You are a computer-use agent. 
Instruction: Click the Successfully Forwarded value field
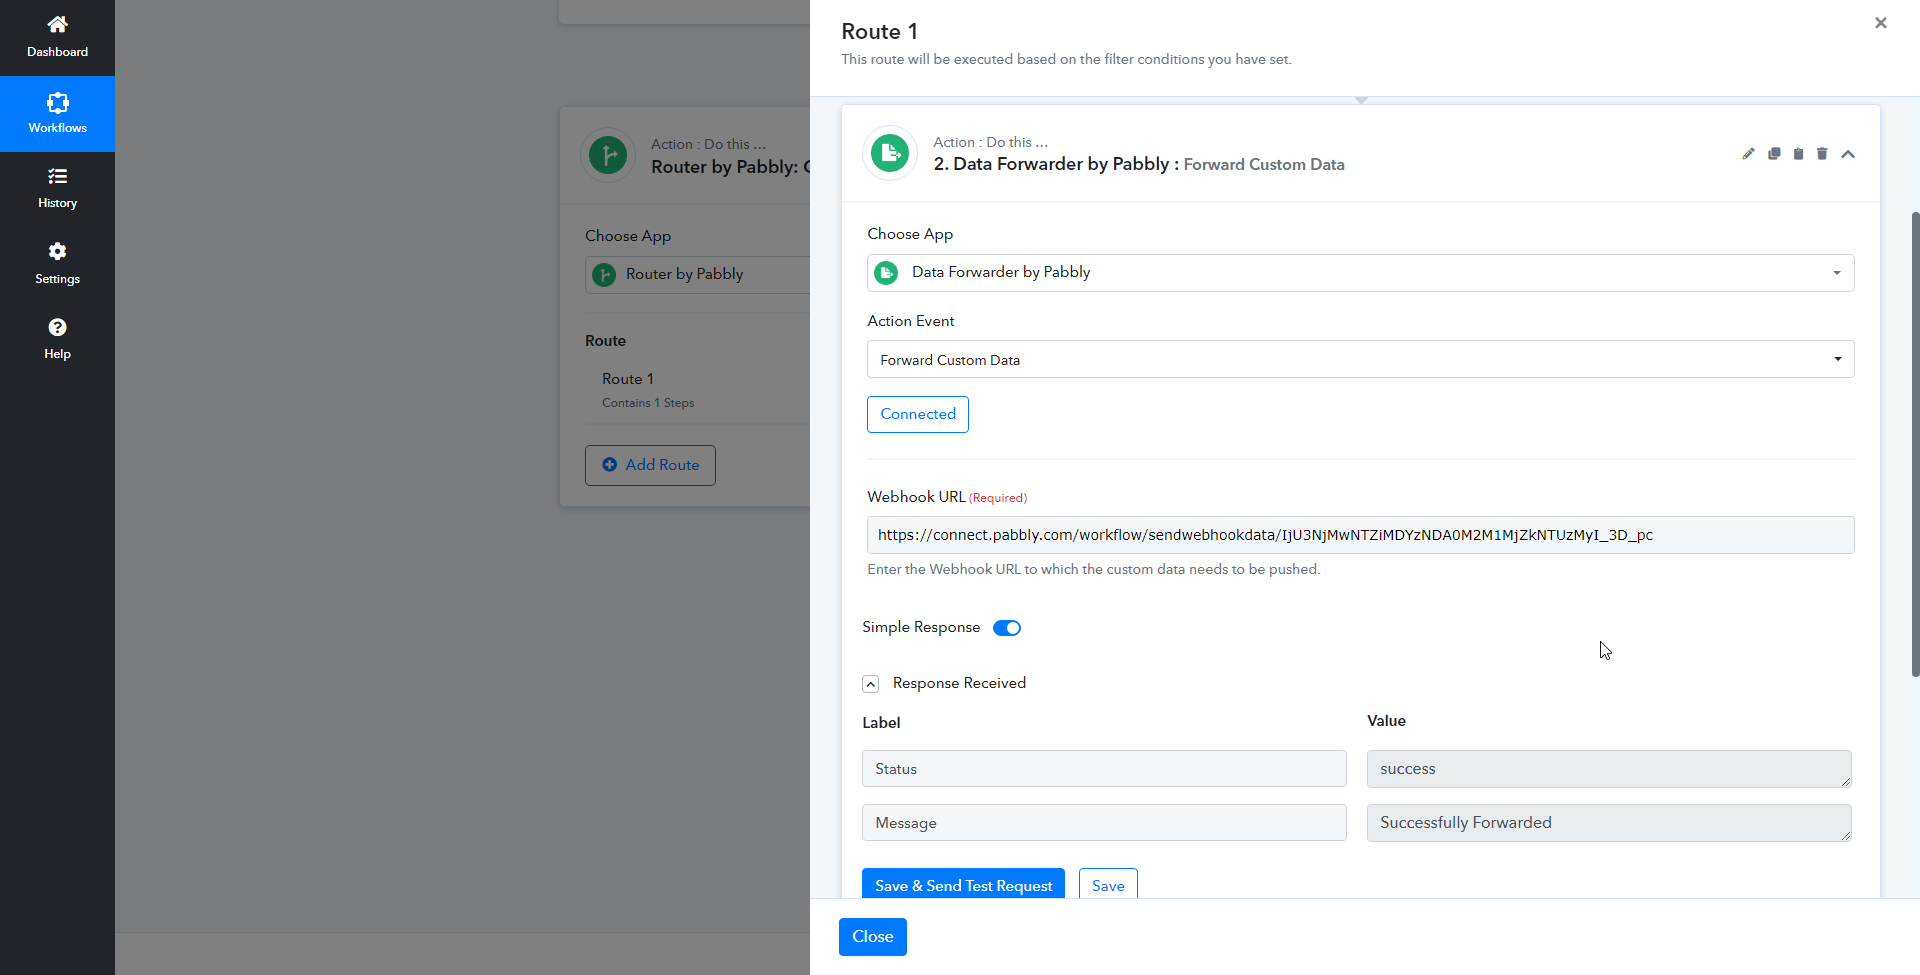click(1609, 823)
